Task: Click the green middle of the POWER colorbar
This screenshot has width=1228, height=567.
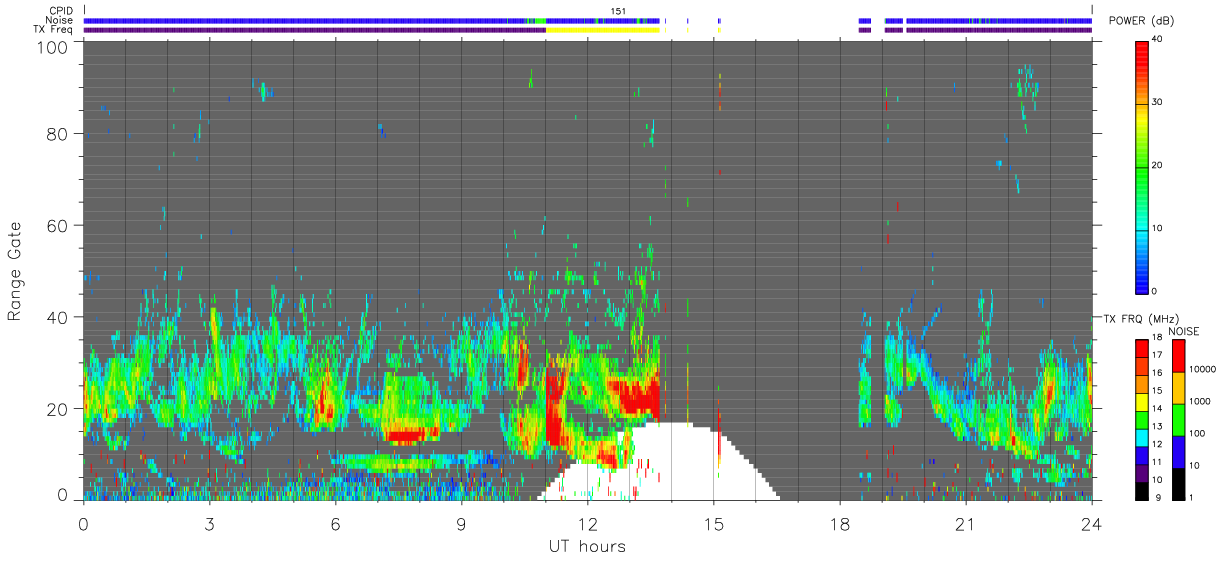Action: [1142, 165]
